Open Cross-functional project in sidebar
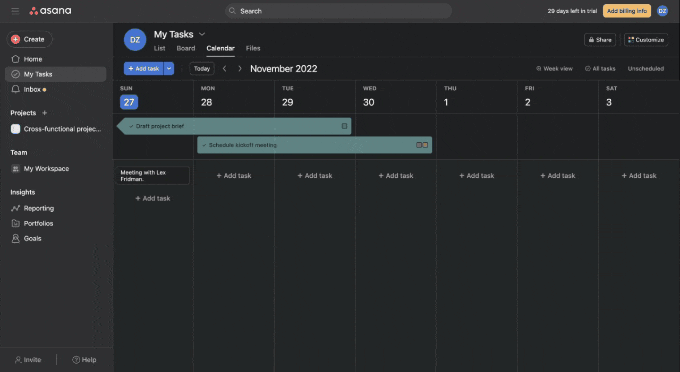 (x=56, y=129)
